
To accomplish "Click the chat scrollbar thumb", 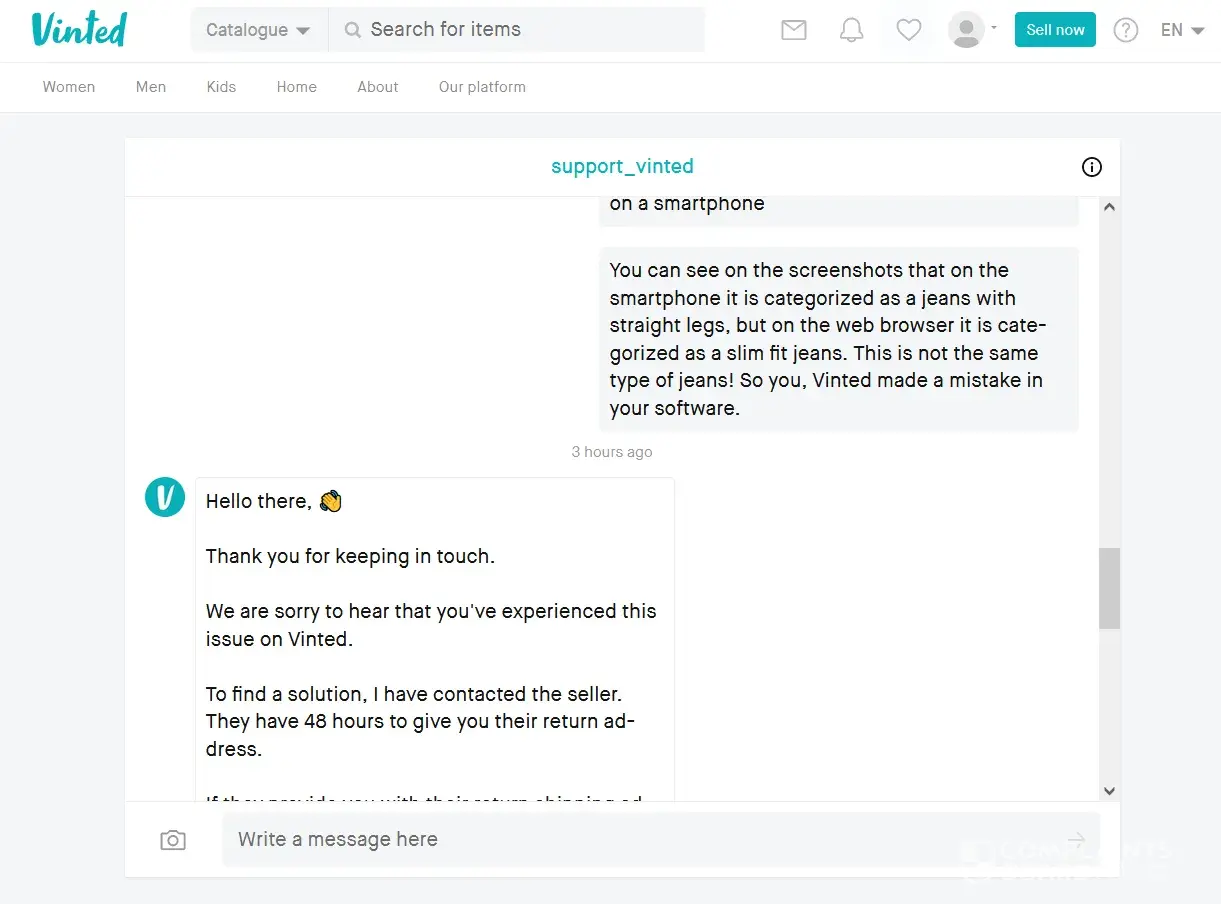I will tap(1109, 588).
